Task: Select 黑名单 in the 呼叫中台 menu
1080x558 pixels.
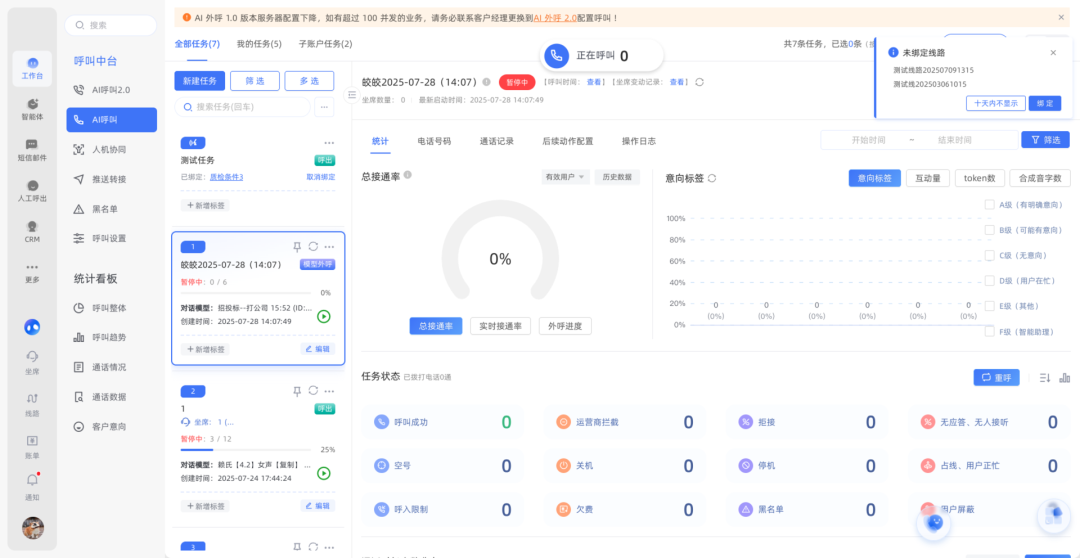Action: coord(105,209)
